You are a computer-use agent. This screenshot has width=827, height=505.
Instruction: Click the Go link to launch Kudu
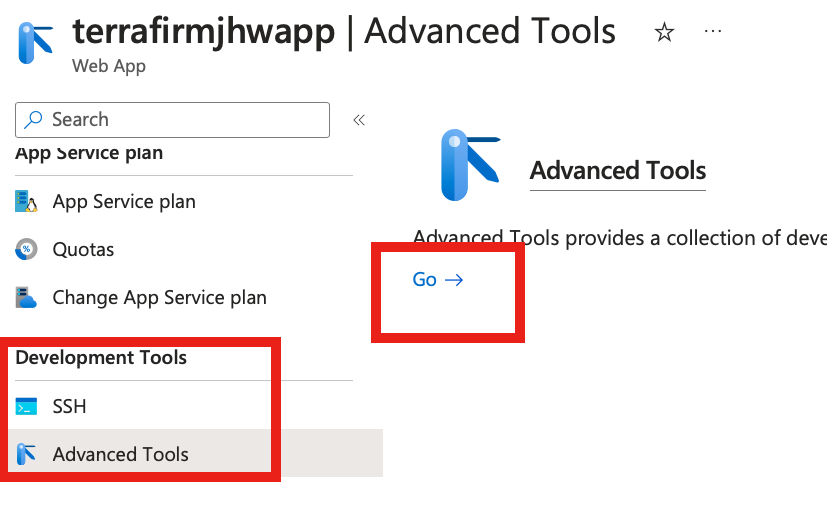point(437,280)
